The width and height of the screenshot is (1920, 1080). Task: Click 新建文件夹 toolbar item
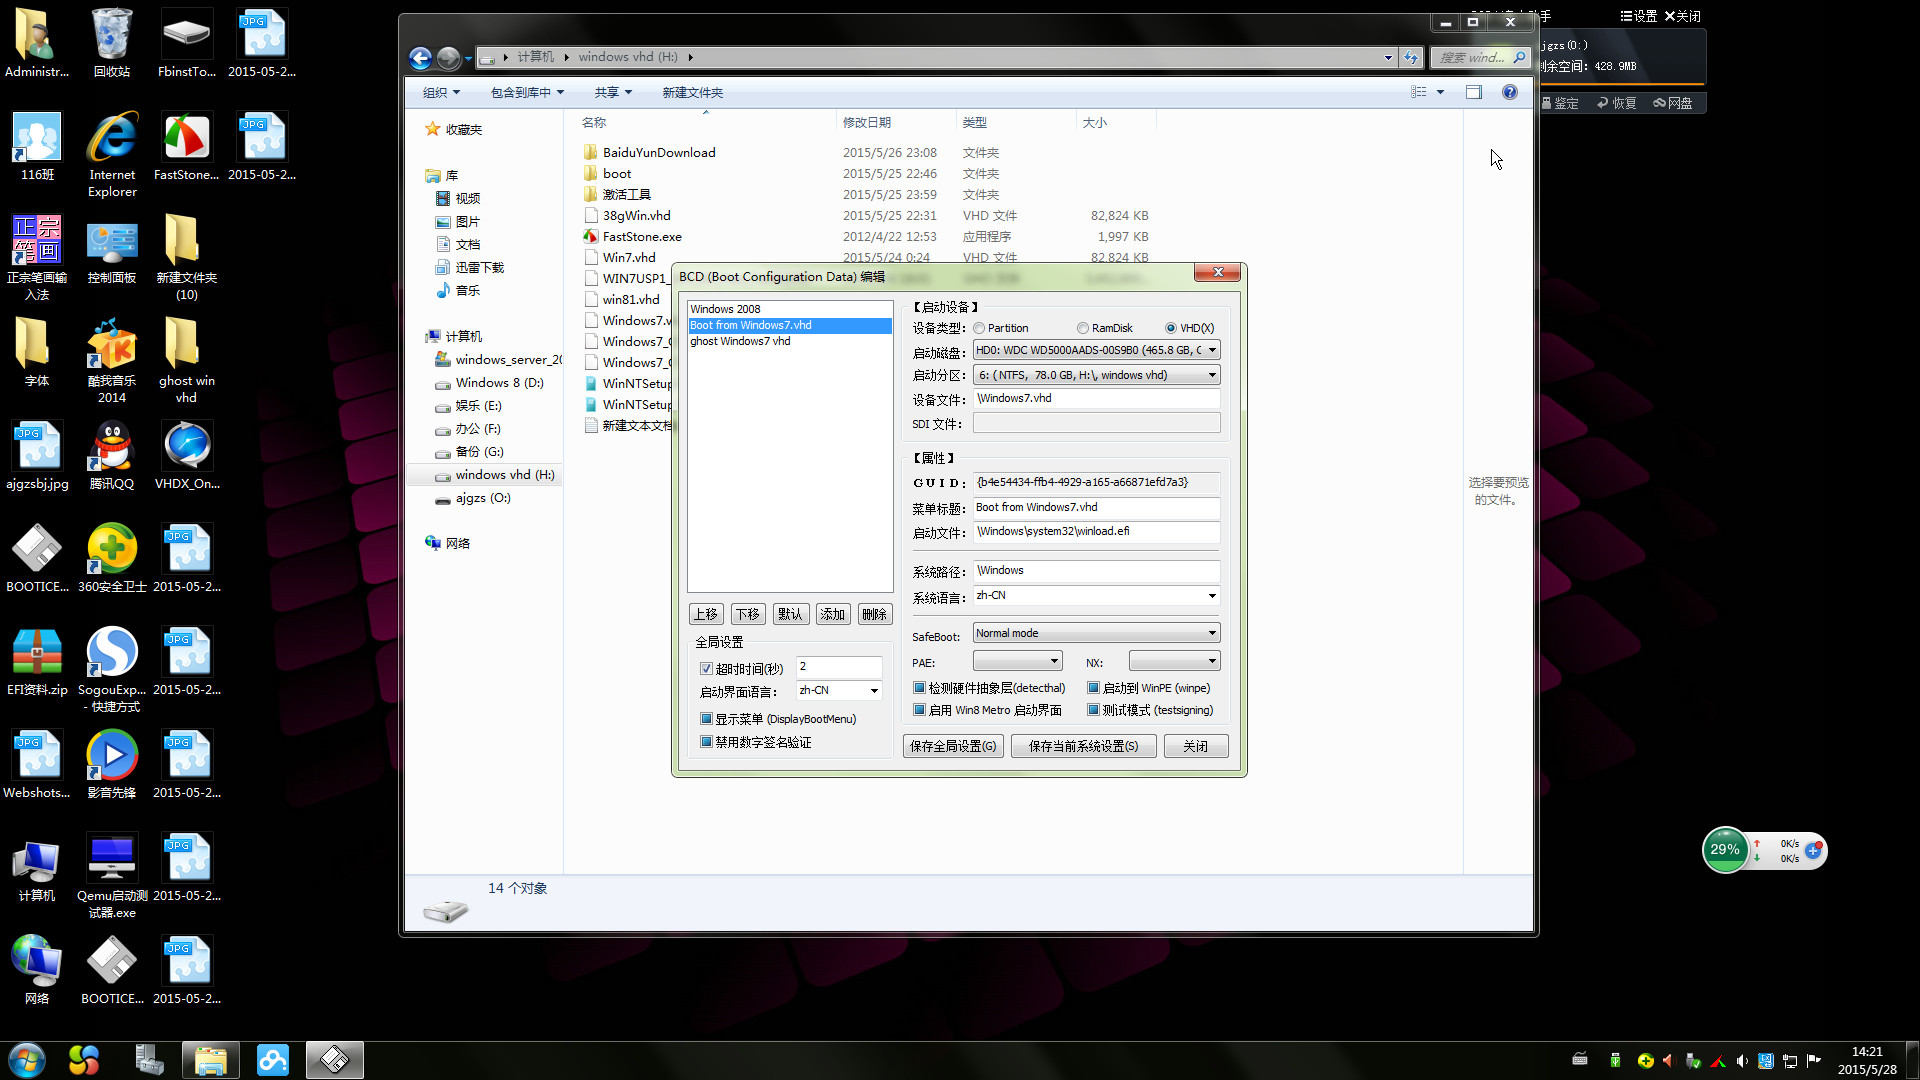tap(692, 92)
